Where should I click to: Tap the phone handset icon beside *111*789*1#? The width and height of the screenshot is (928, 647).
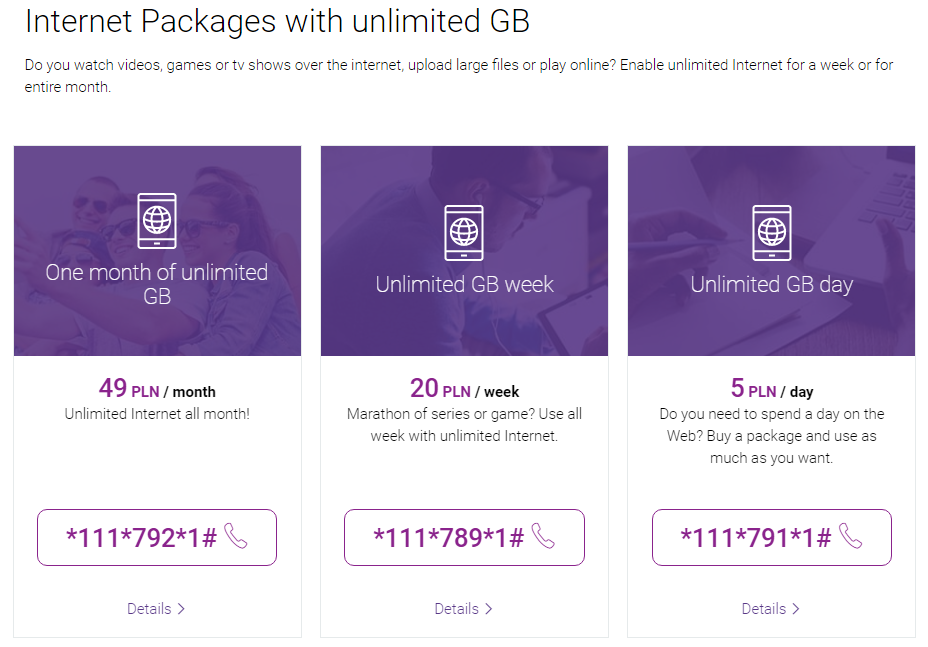point(543,536)
